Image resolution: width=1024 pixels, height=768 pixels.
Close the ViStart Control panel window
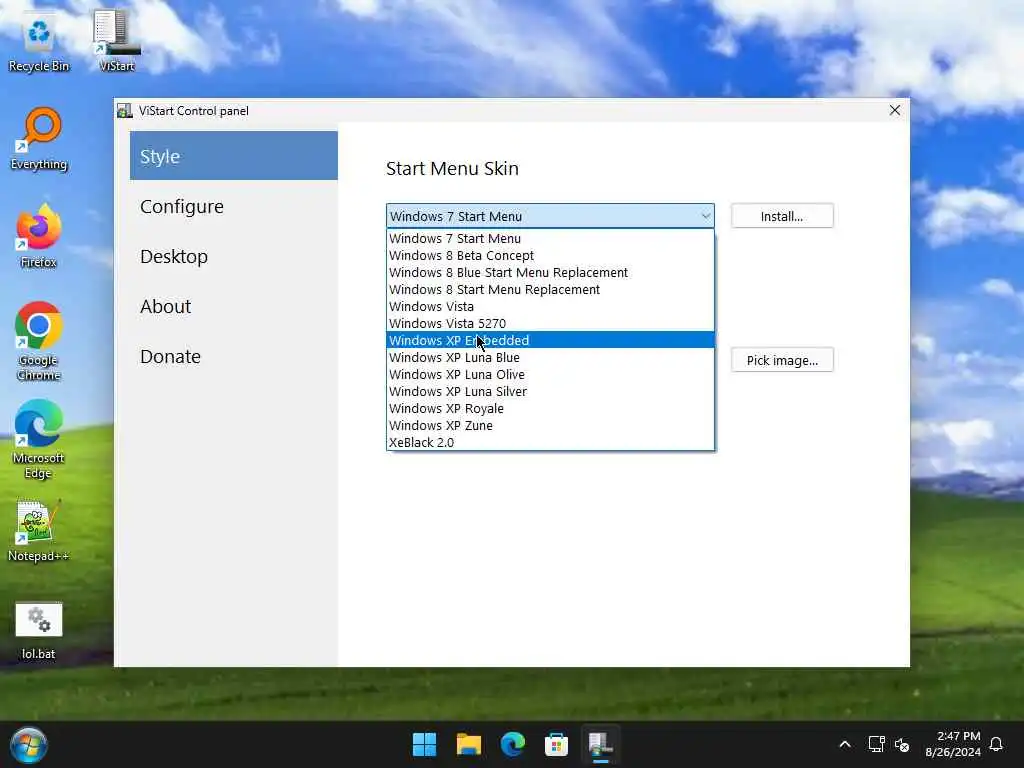coord(895,110)
